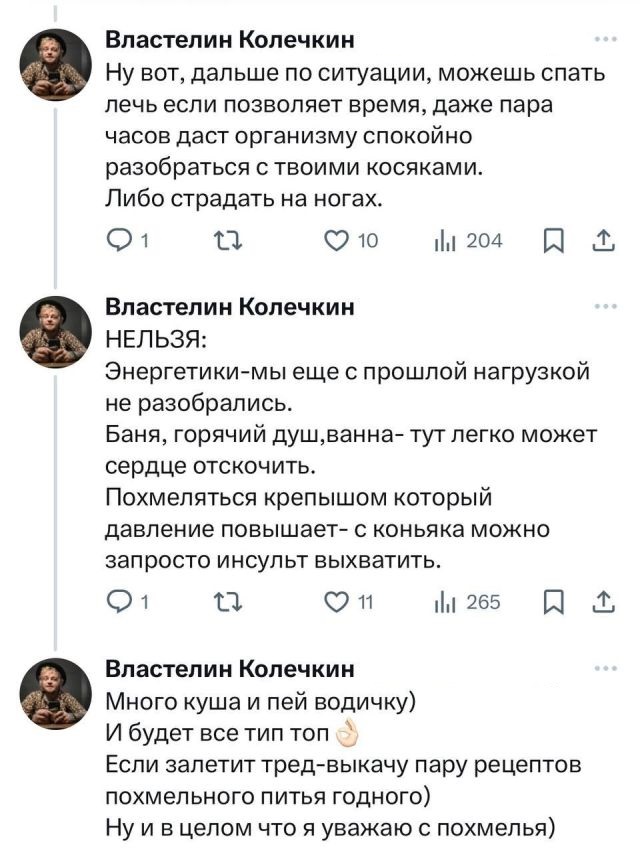Reply to the first tweet about sleeping
This screenshot has width=640, height=853.
tap(119, 241)
